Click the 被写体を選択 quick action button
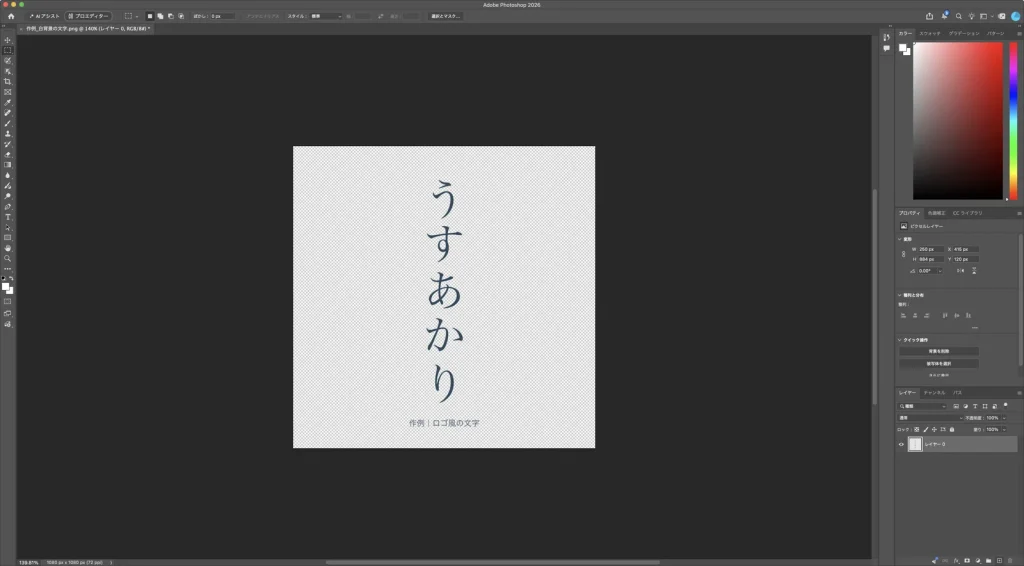Viewport: 1024px width, 566px height. [938, 364]
